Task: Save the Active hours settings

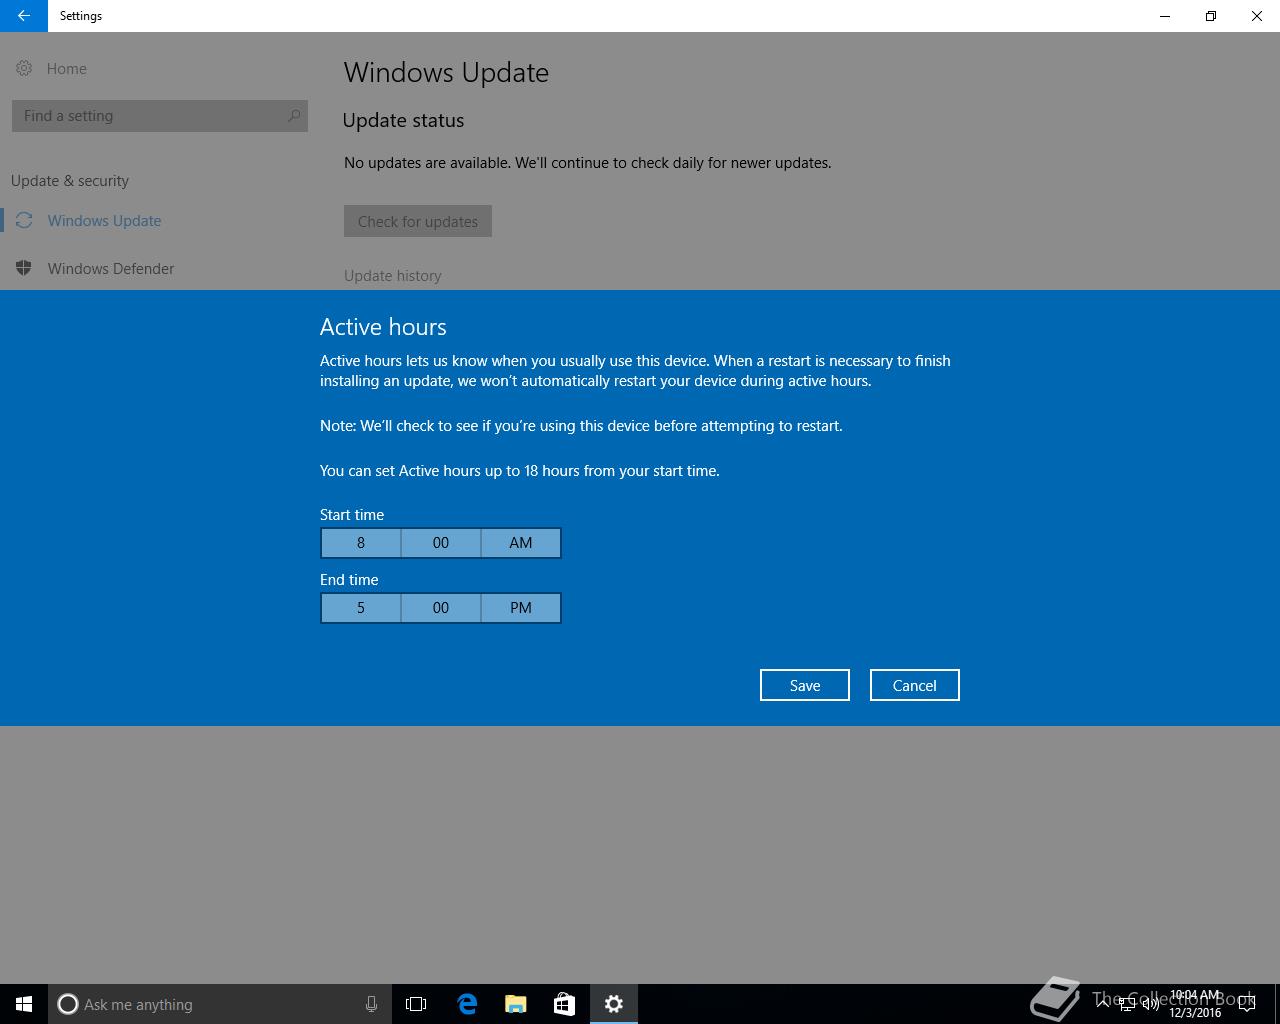Action: click(x=805, y=685)
